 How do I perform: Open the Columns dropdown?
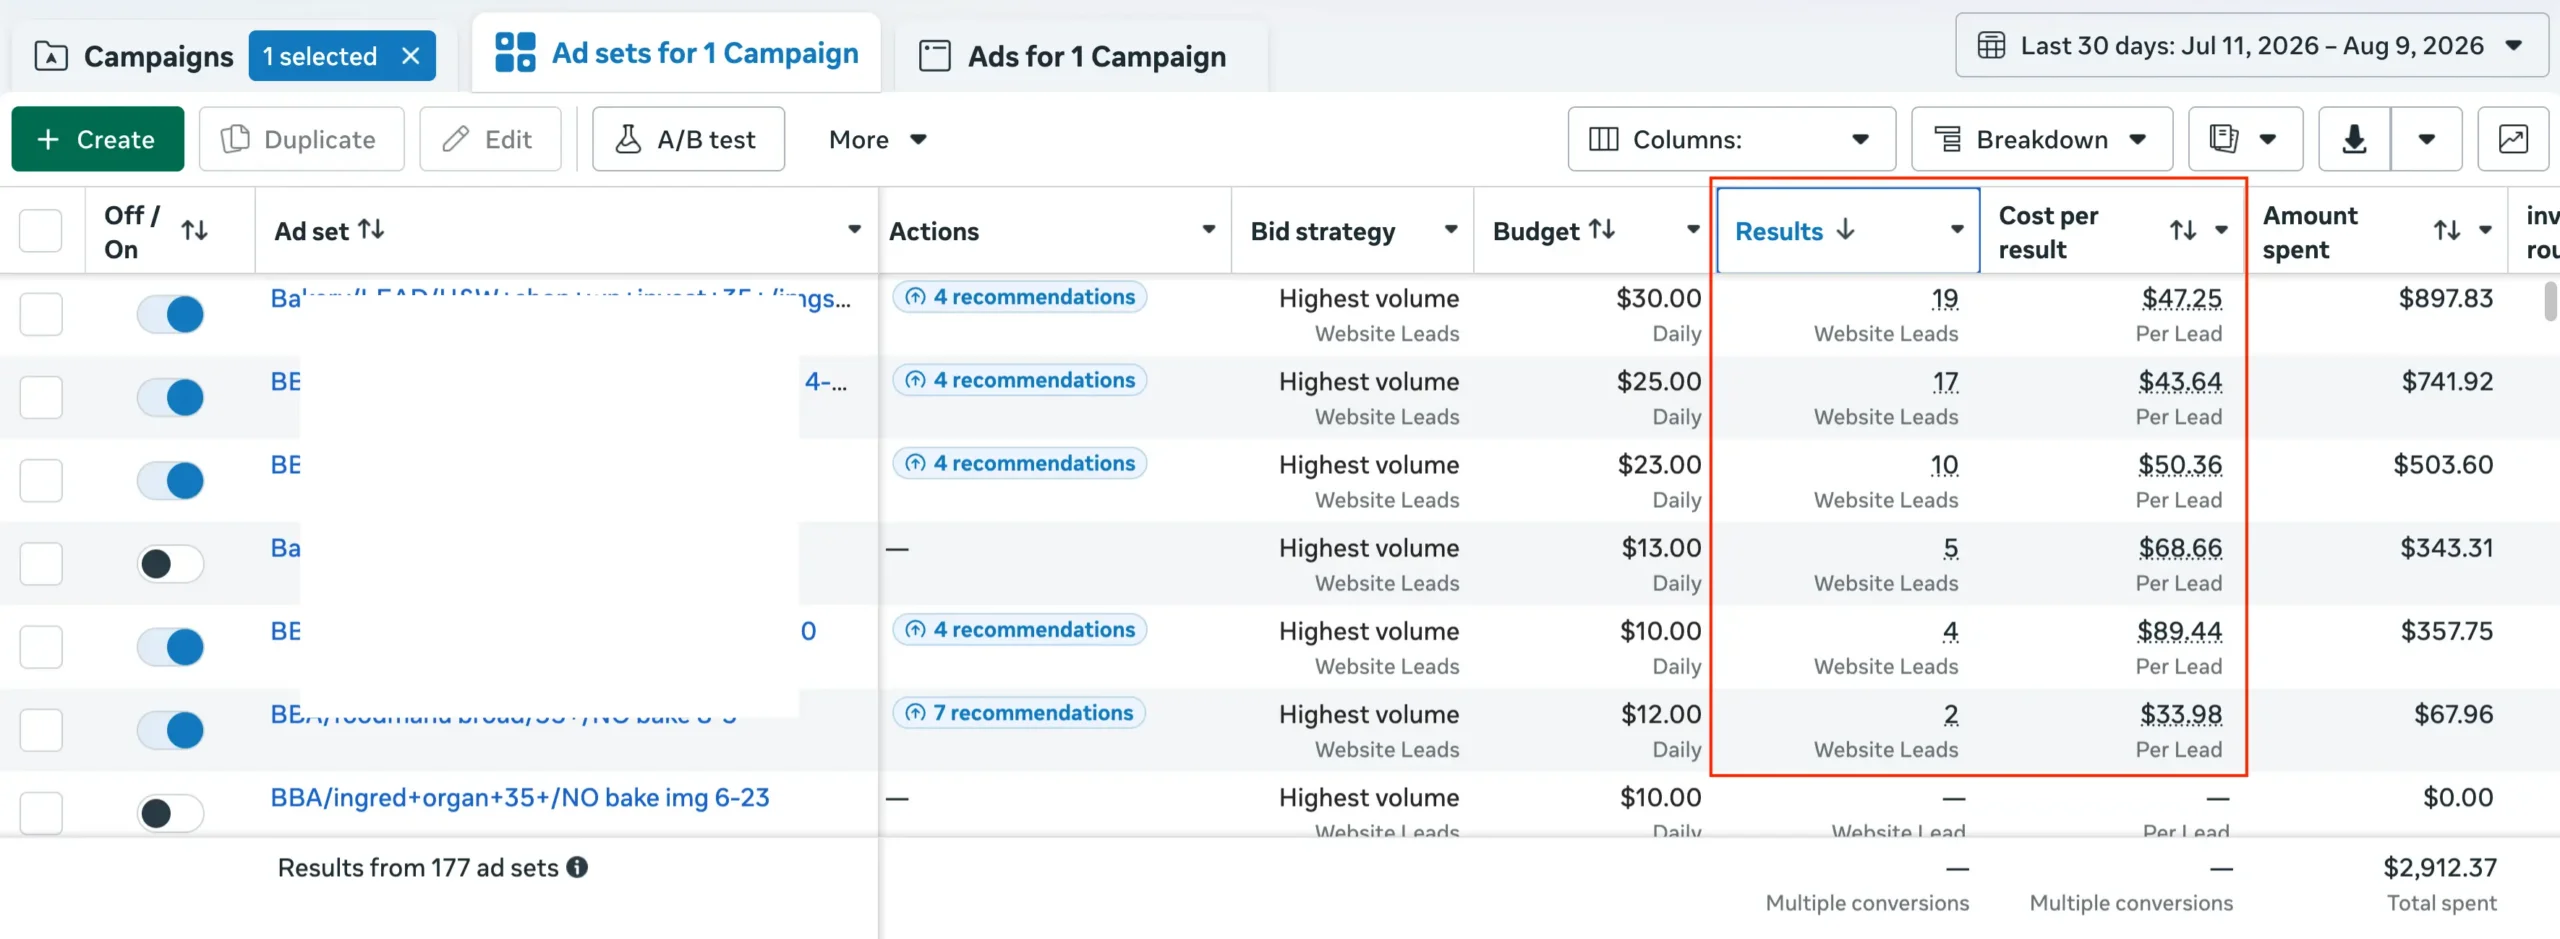pos(1731,139)
